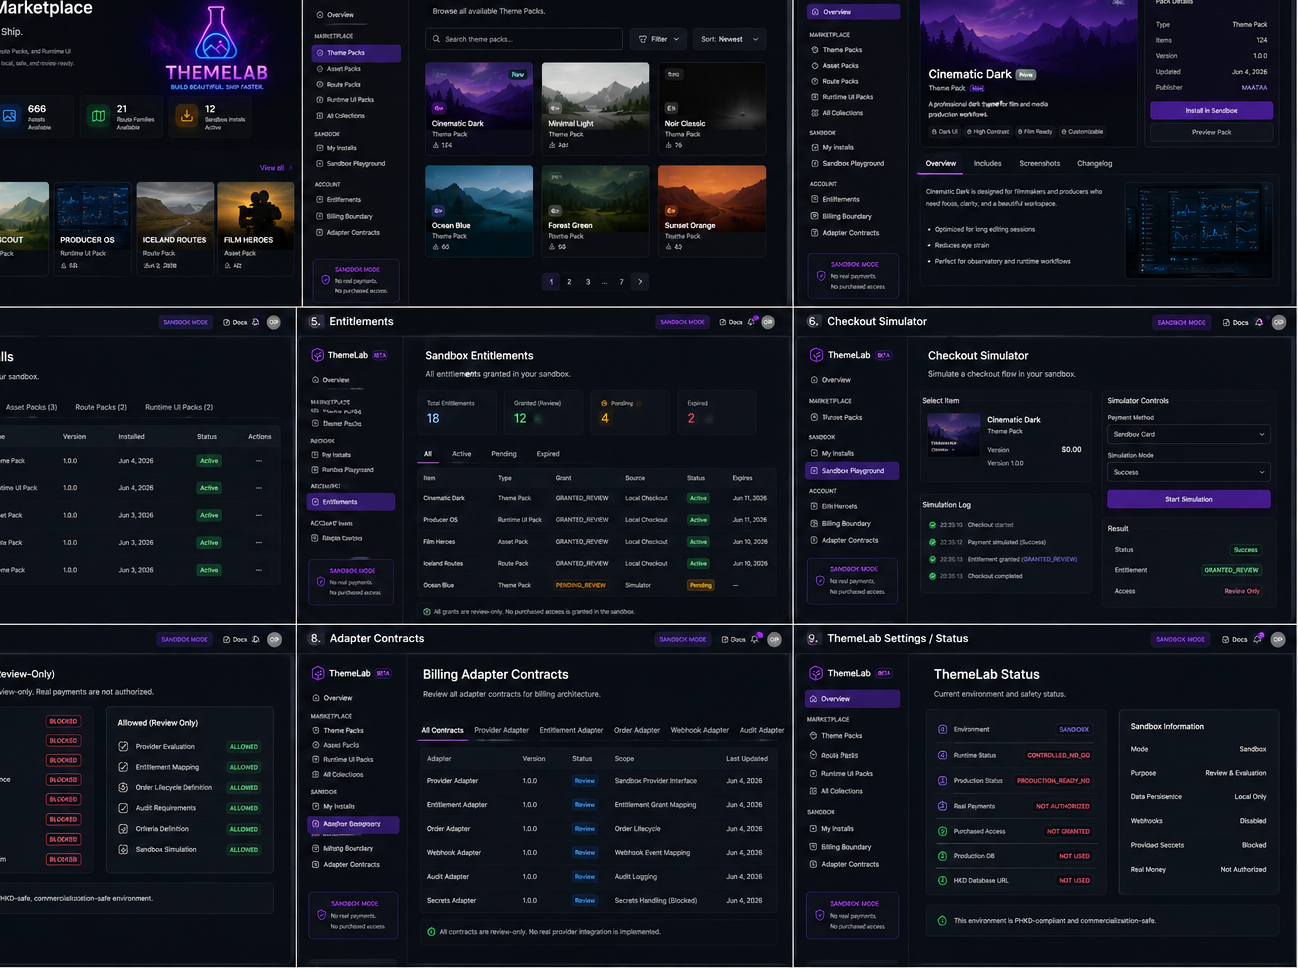Click the ThemeLab logo in the Checkout Simulator sidebar
This screenshot has width=1298, height=968.
point(817,355)
